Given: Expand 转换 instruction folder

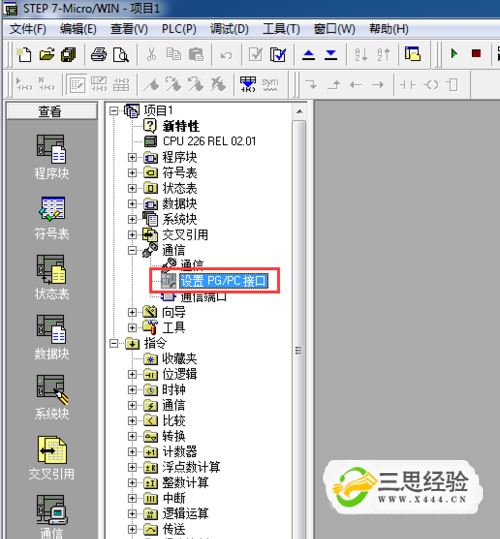Looking at the screenshot, I should (132, 436).
